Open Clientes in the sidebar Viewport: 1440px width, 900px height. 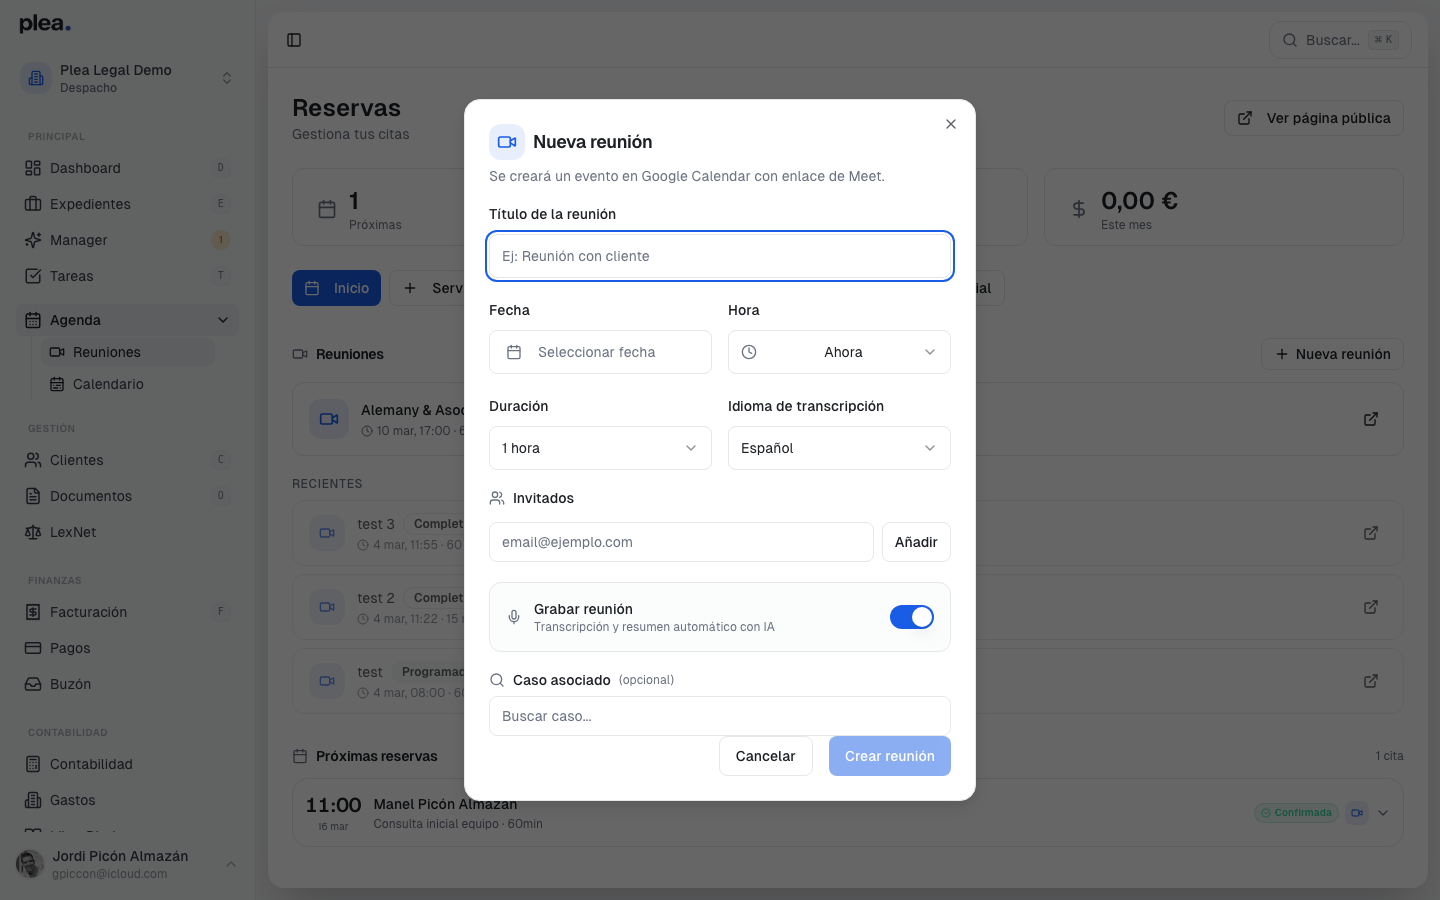127,460
